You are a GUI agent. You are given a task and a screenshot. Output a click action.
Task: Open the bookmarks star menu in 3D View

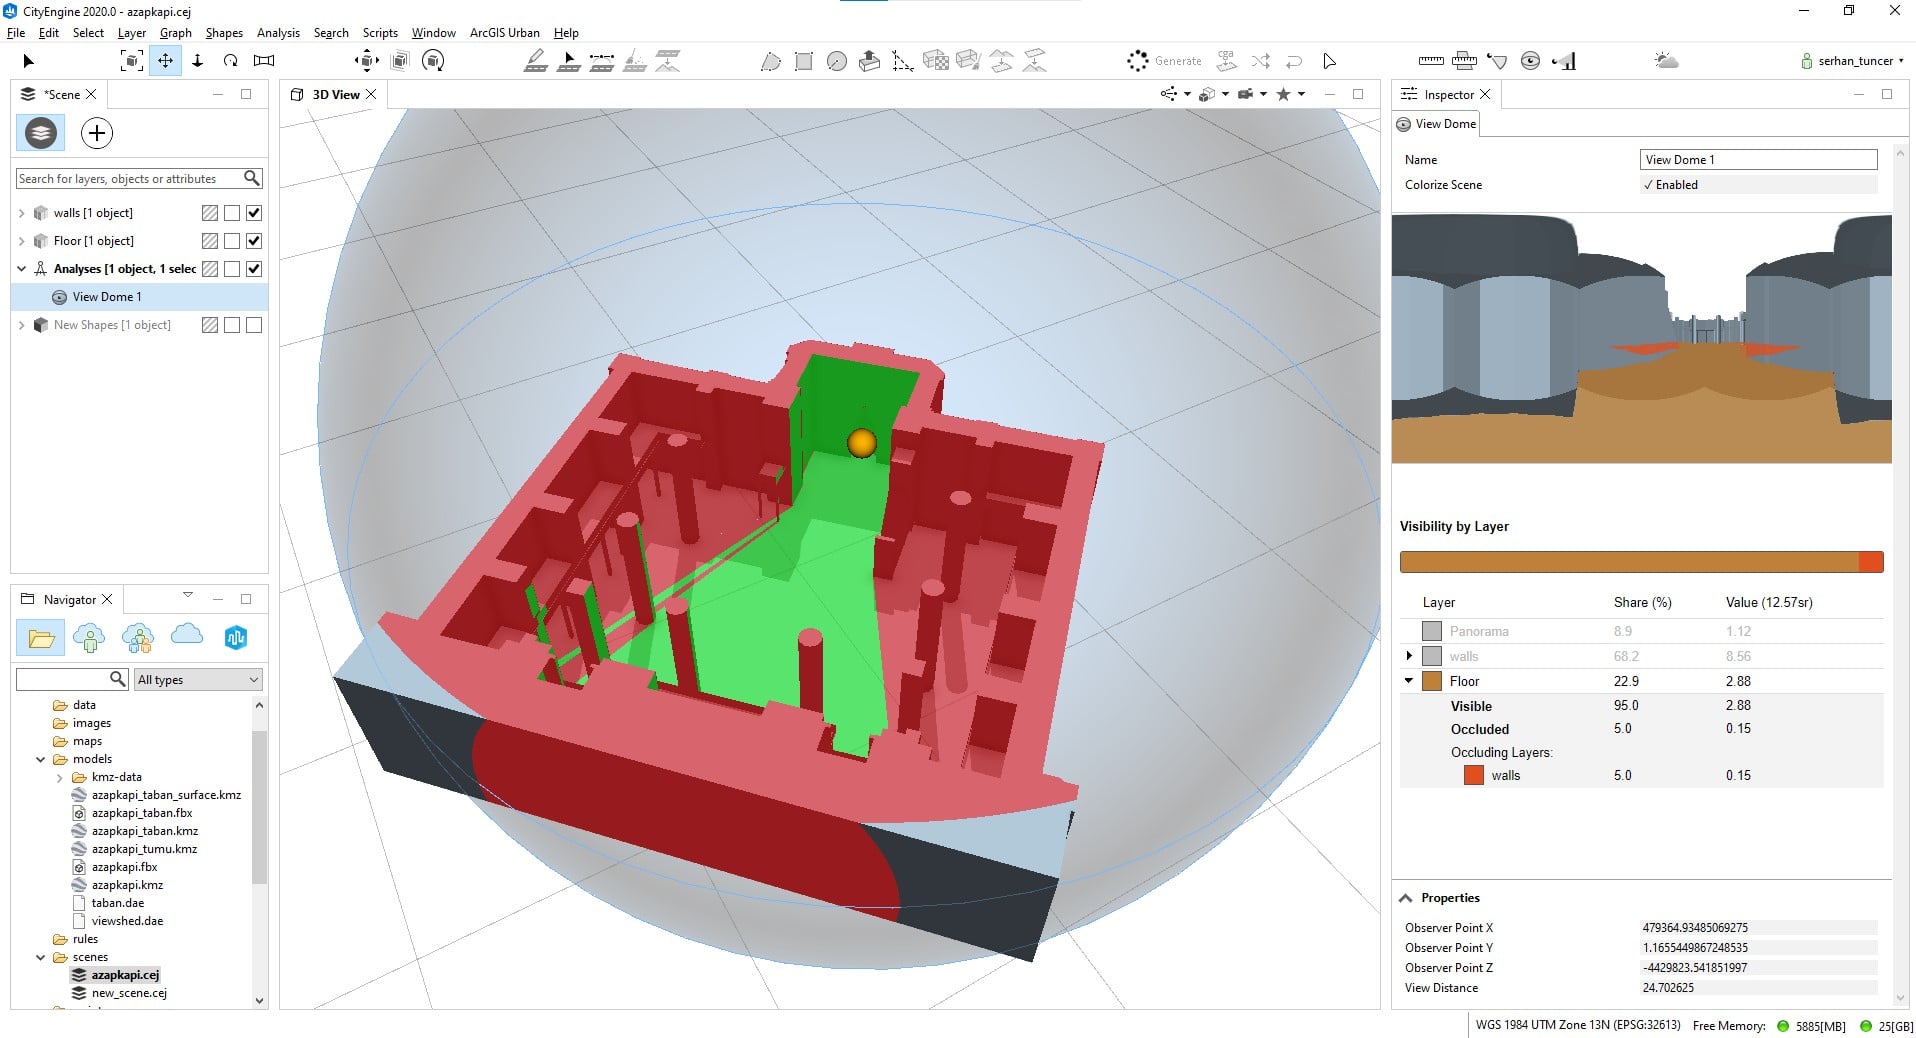click(1290, 94)
